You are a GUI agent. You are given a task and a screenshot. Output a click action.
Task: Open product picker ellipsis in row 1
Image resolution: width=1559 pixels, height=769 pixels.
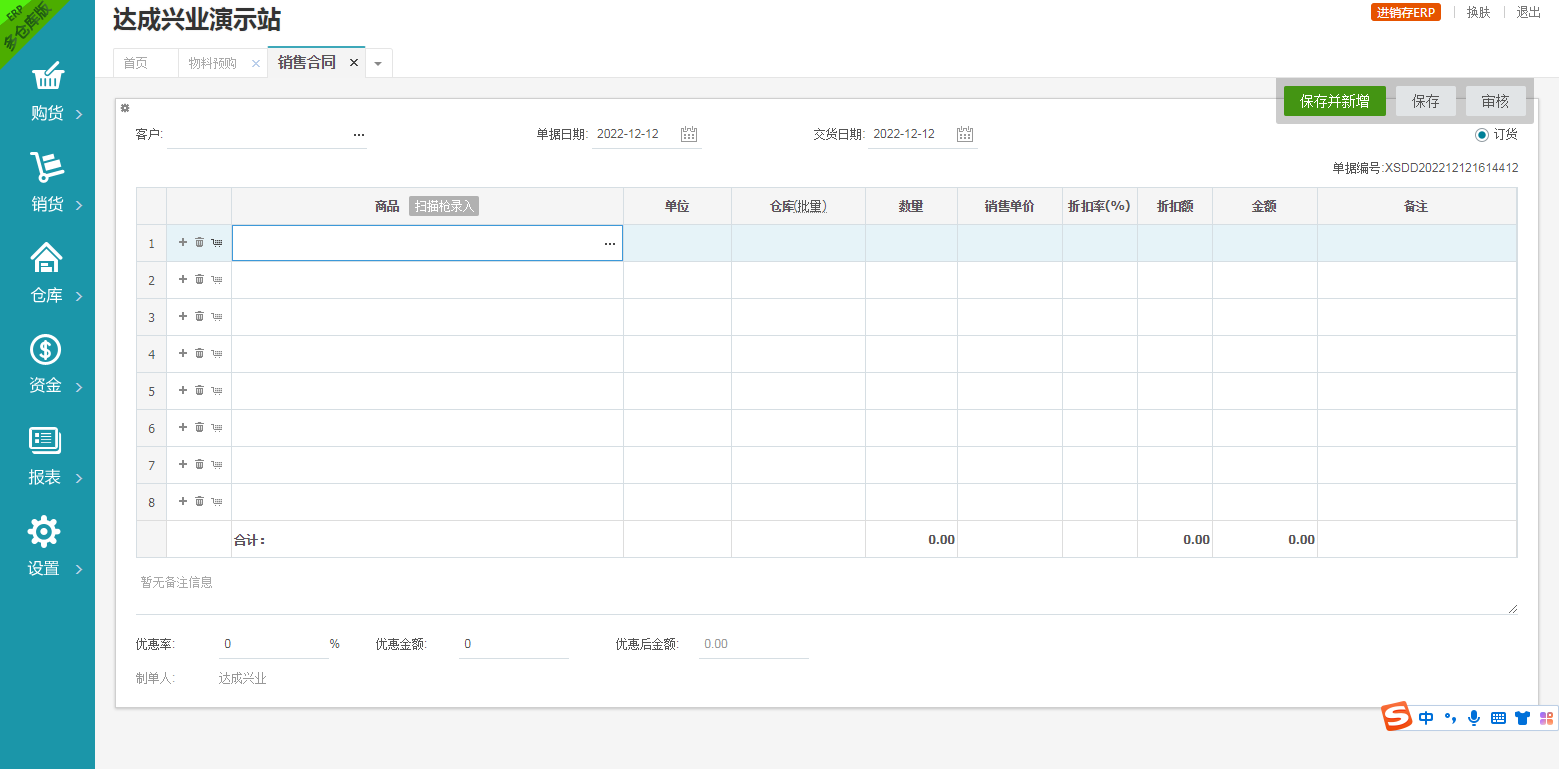click(610, 244)
